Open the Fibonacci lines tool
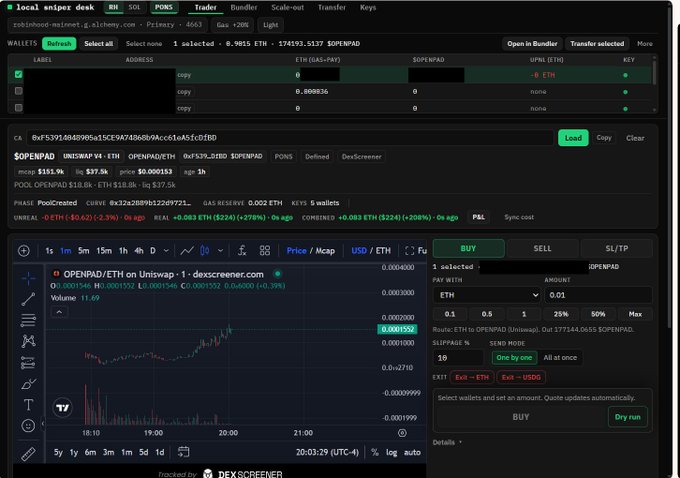Image resolution: width=680 pixels, height=478 pixels. tap(28, 320)
